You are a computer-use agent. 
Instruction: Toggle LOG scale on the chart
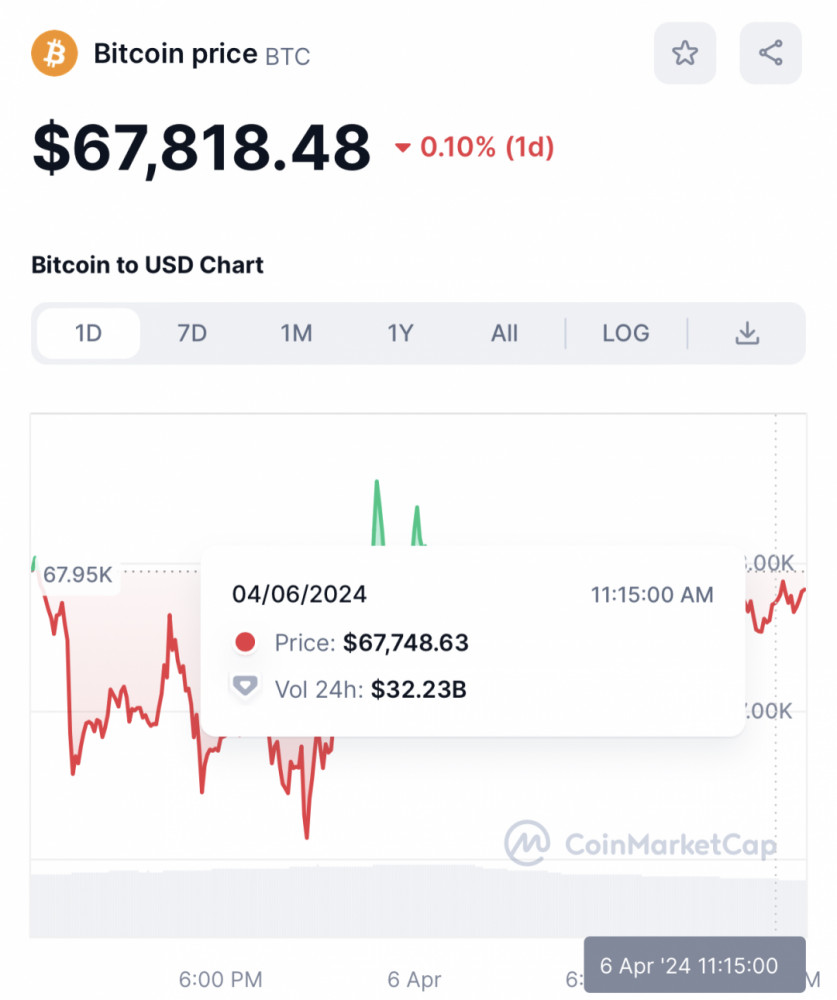(626, 333)
